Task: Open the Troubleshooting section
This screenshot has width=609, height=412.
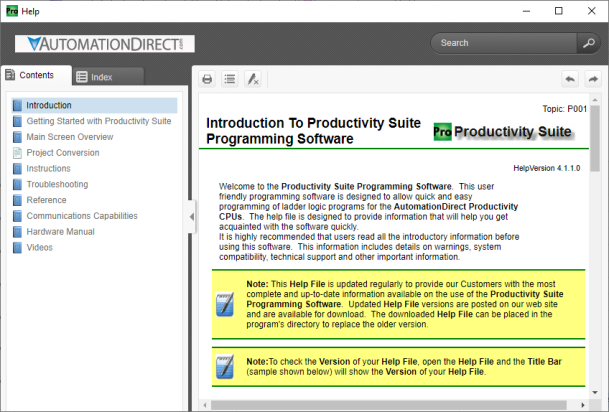Action: pos(56,184)
